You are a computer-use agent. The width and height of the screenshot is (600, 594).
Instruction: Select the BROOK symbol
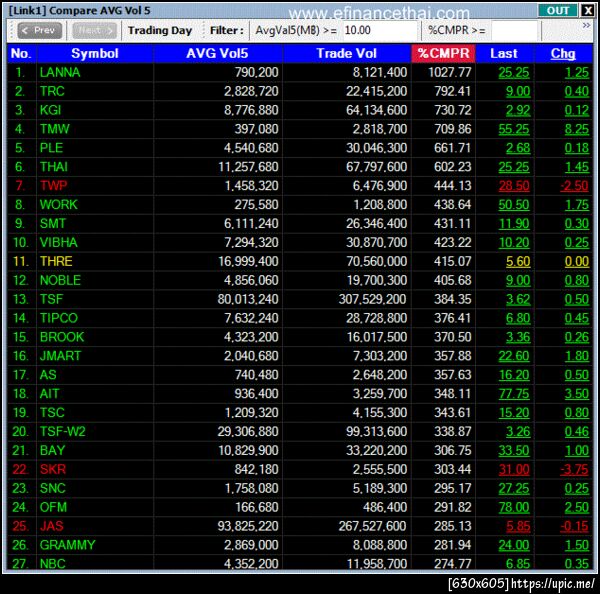62,337
